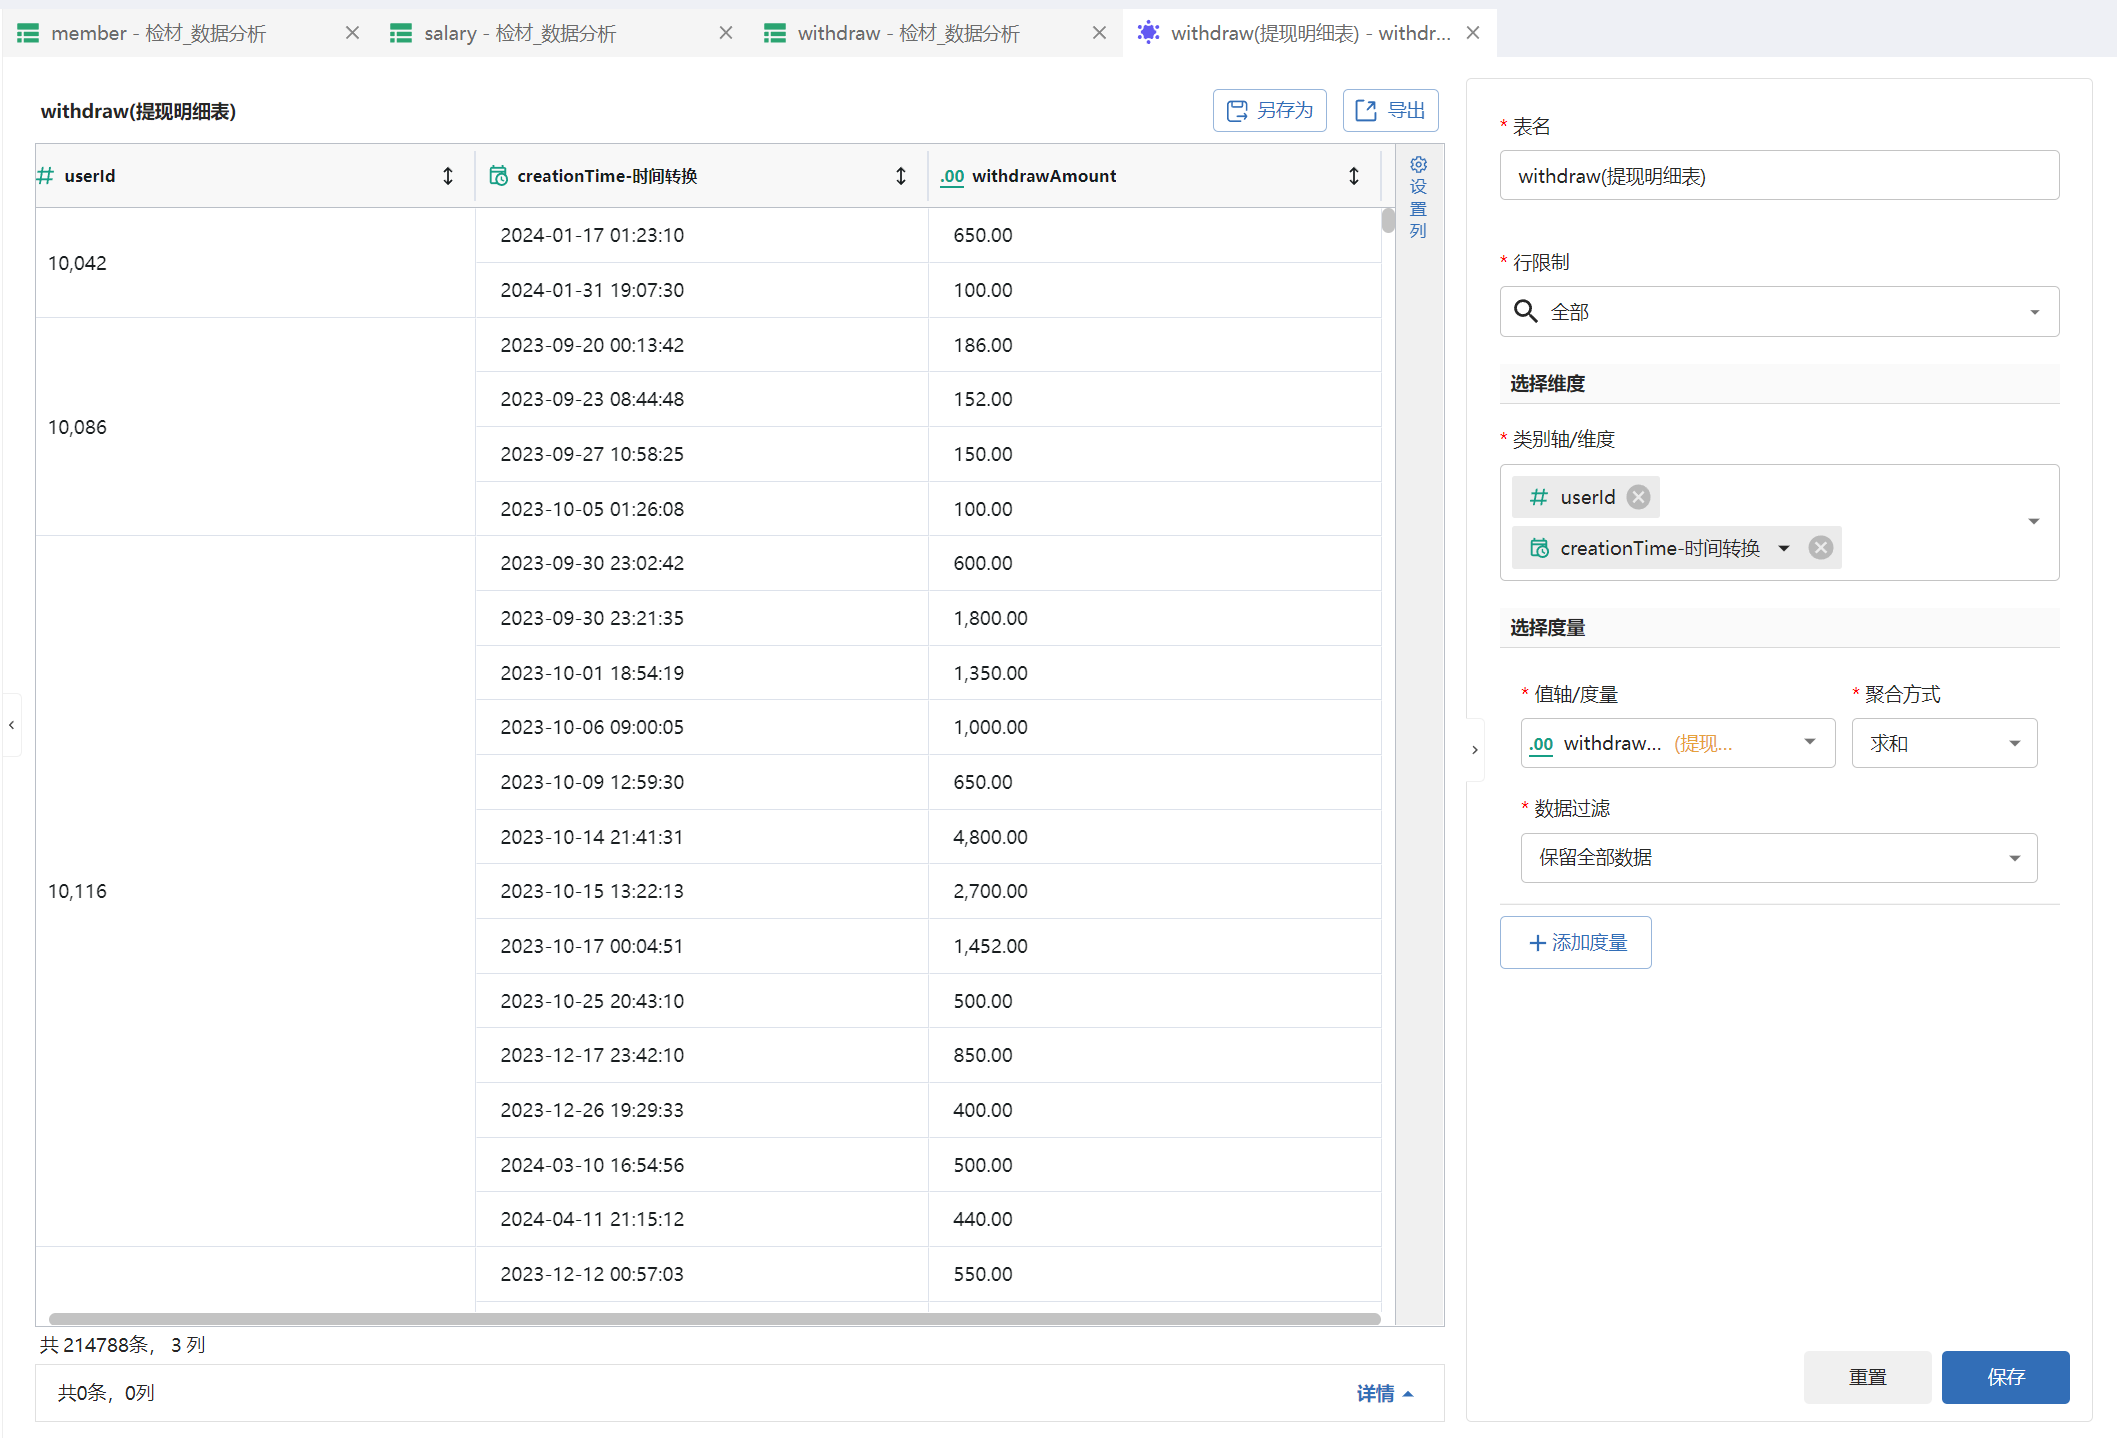
Task: Collapse the right settings panel arrow
Action: [x=1475, y=750]
